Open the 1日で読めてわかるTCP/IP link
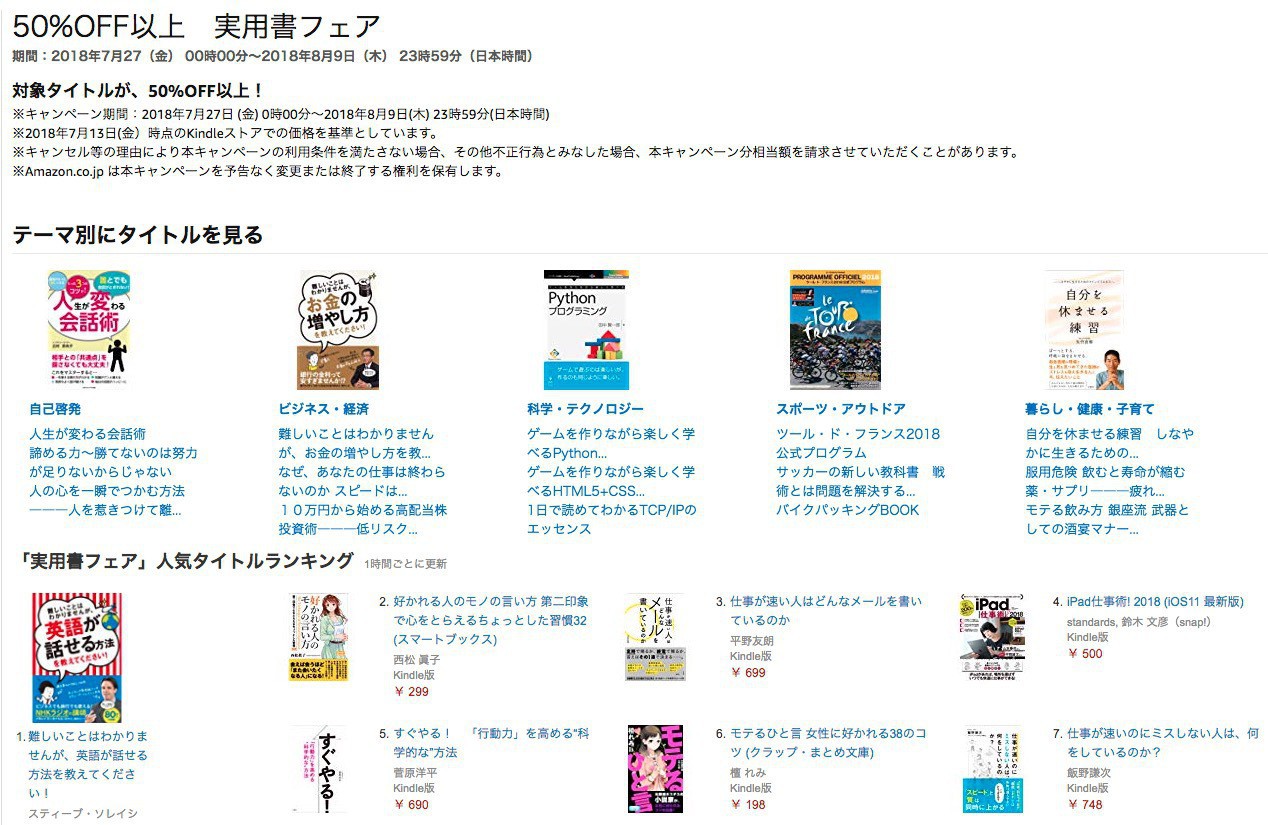This screenshot has height=825, width=1268. [x=612, y=519]
